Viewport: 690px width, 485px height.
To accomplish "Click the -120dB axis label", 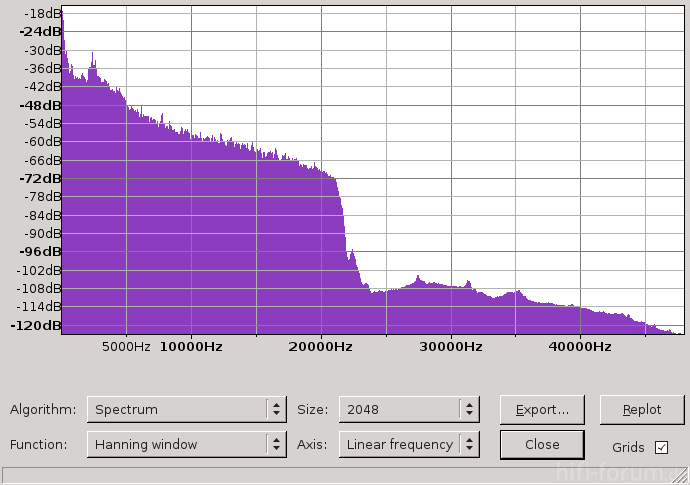I will click(36, 326).
